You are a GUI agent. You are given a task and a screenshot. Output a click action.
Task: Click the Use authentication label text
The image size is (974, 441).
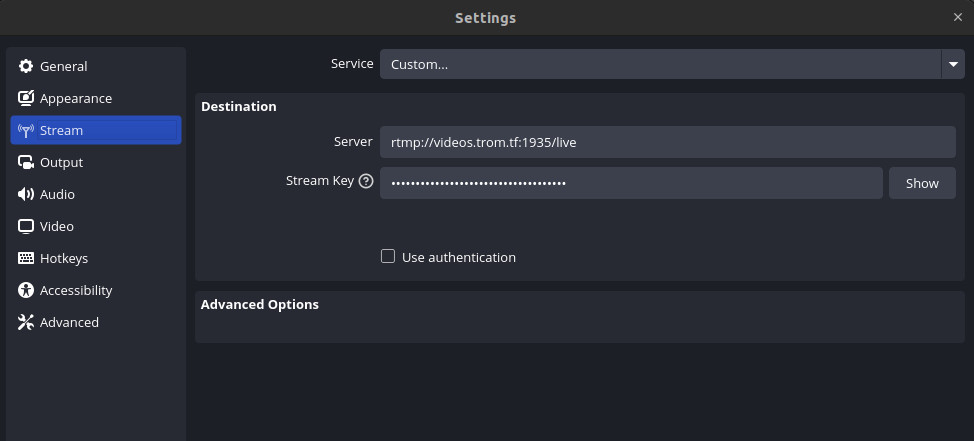458,257
